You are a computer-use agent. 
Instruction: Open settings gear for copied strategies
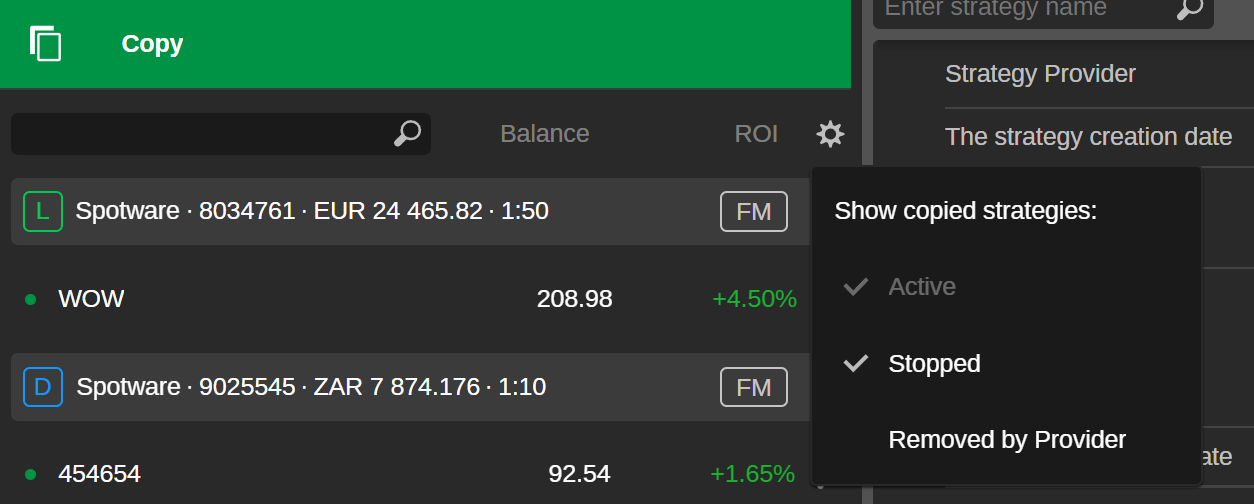click(x=830, y=134)
